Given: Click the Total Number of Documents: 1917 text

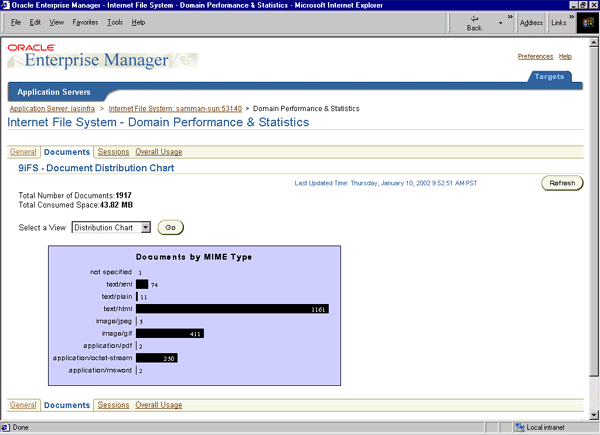Looking at the screenshot, I should pos(75,196).
